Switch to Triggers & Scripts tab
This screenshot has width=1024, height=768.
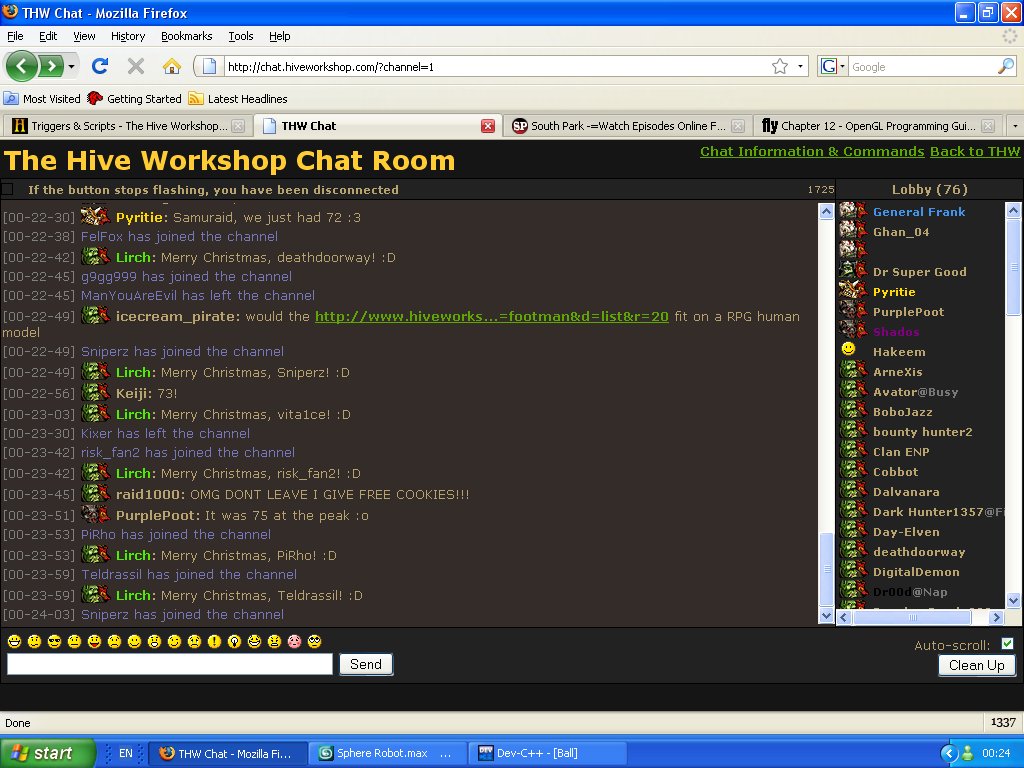pos(127,126)
